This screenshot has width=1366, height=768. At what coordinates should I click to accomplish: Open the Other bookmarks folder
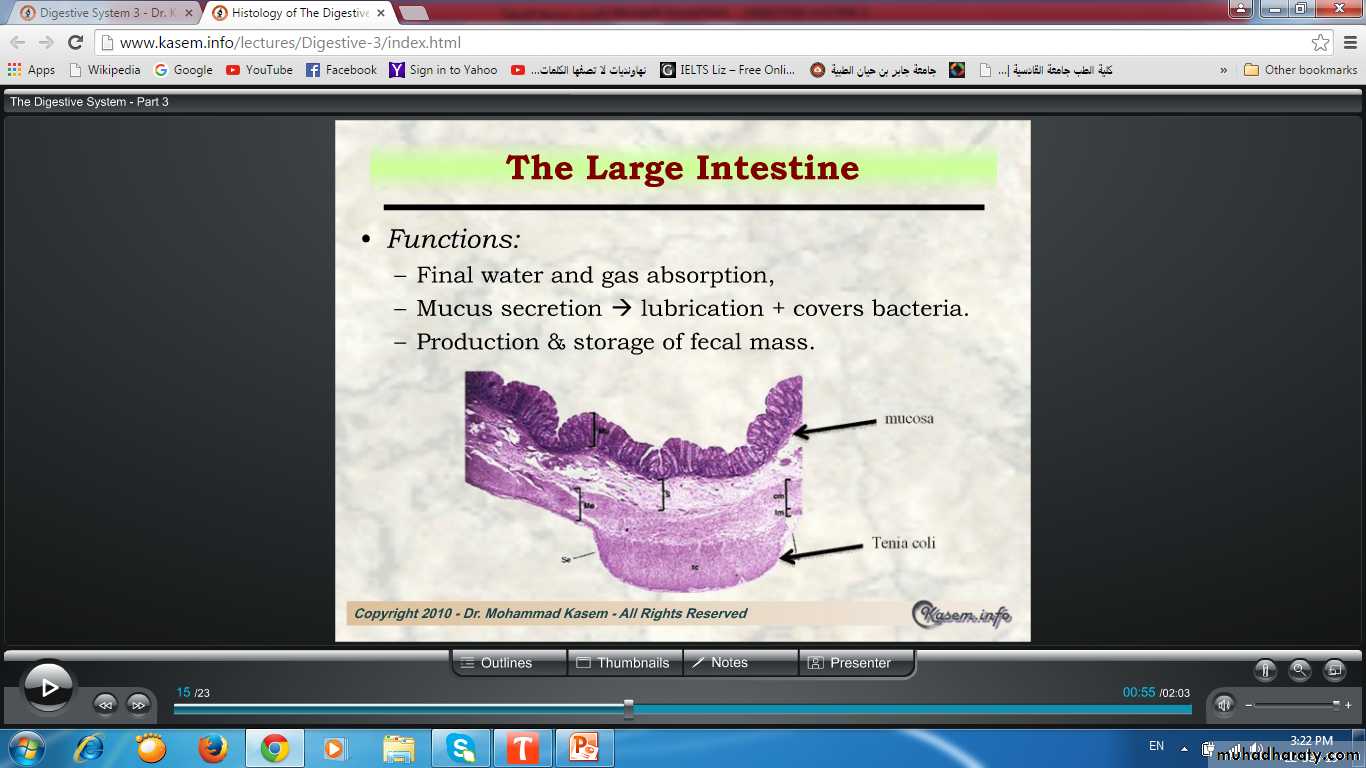click(1300, 70)
